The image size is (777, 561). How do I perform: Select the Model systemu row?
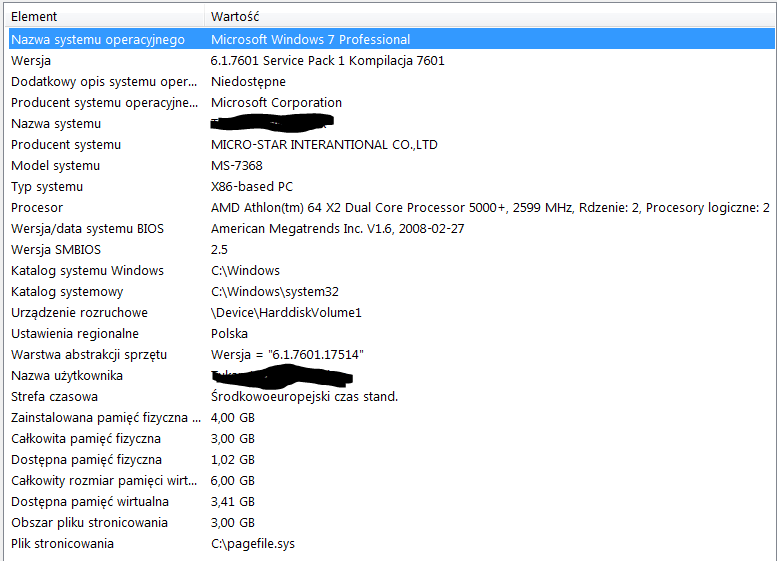click(x=55, y=165)
